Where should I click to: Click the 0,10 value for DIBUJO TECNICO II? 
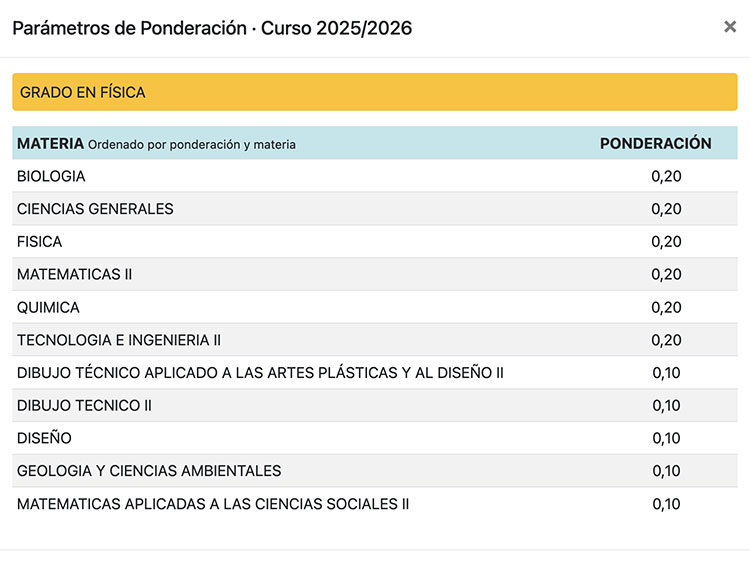[666, 406]
